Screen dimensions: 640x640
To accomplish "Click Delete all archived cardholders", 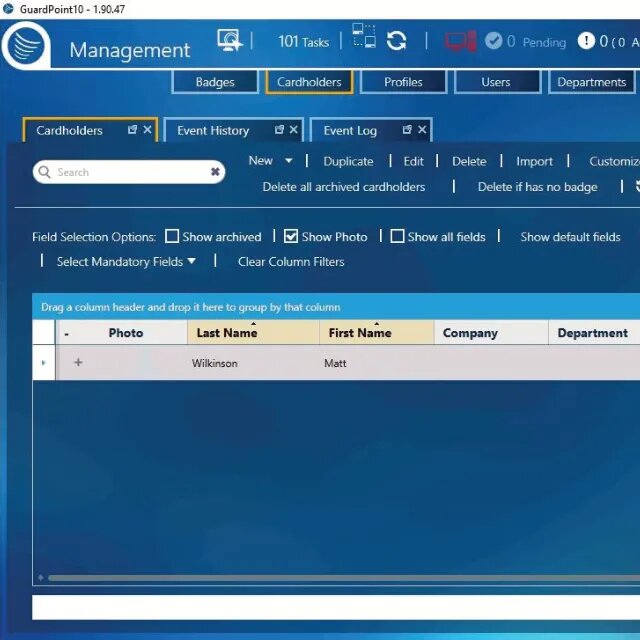I will (344, 187).
